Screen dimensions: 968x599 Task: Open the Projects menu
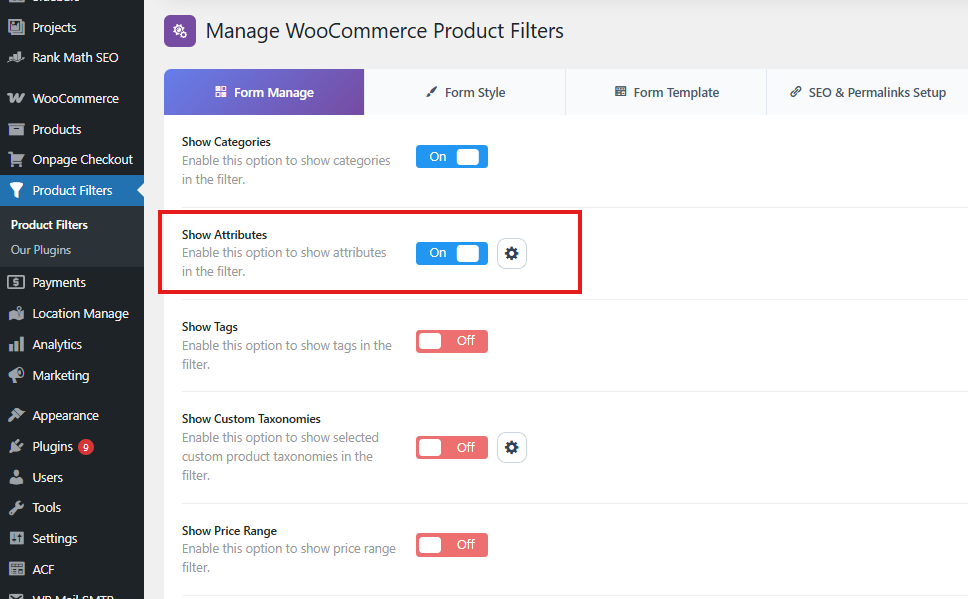tap(54, 27)
